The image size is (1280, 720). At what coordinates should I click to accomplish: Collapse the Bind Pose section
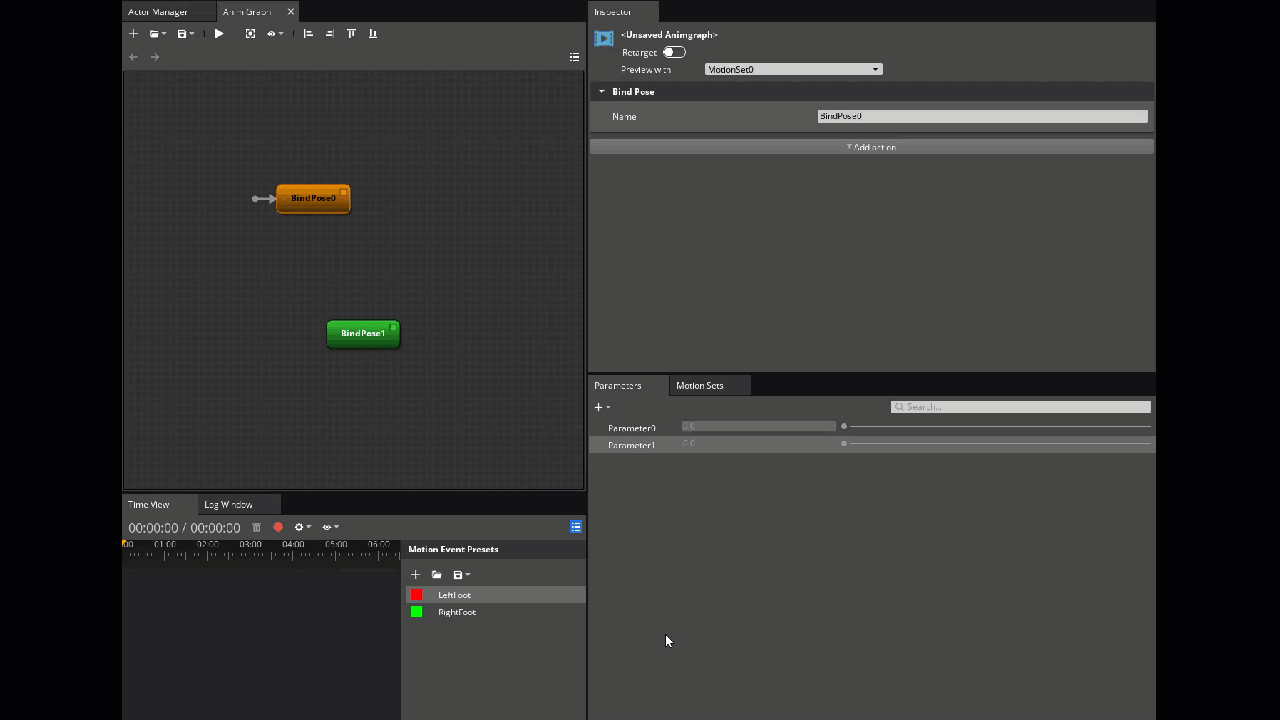[x=602, y=91]
